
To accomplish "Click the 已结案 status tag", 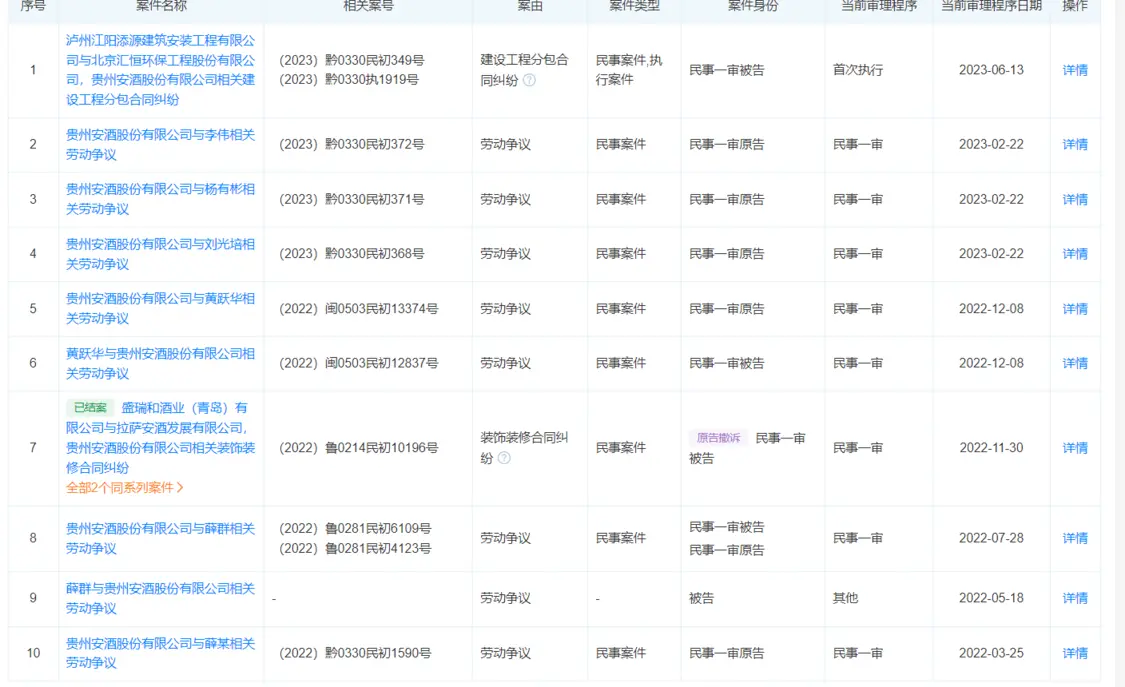I will click(90, 408).
